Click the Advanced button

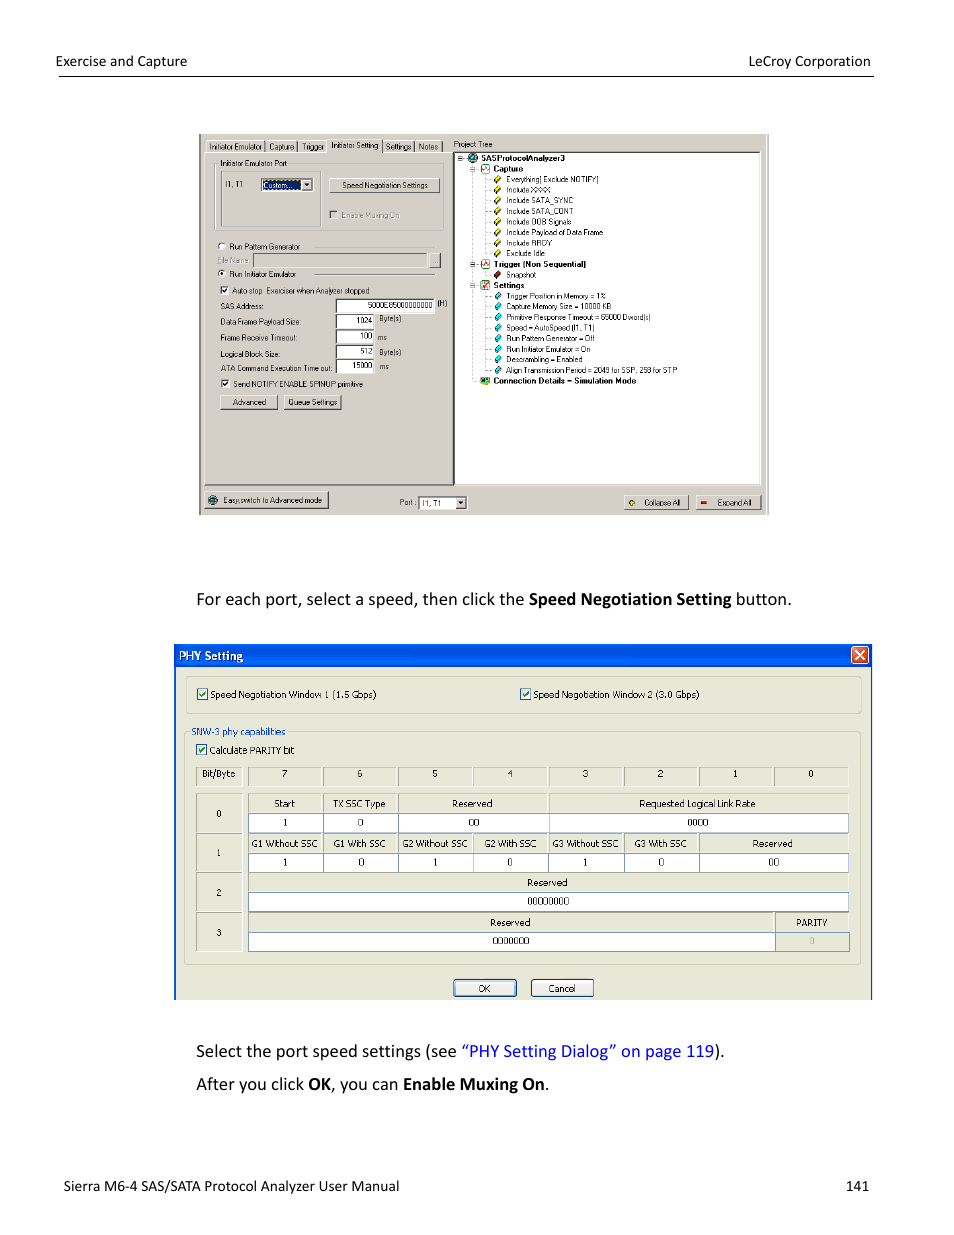tap(250, 402)
